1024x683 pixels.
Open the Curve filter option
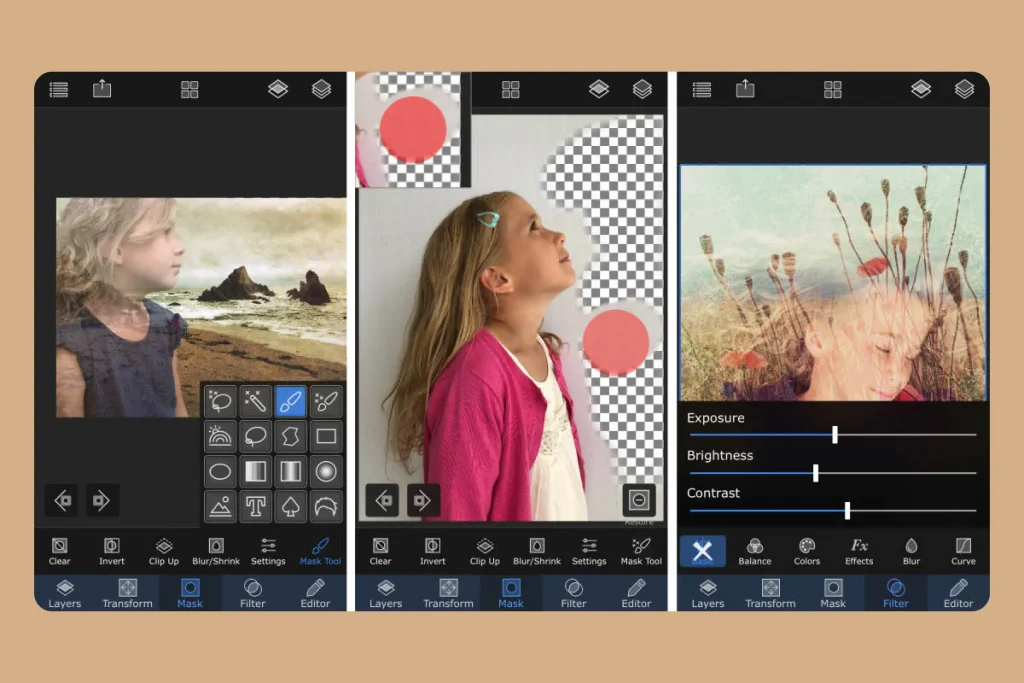(963, 550)
